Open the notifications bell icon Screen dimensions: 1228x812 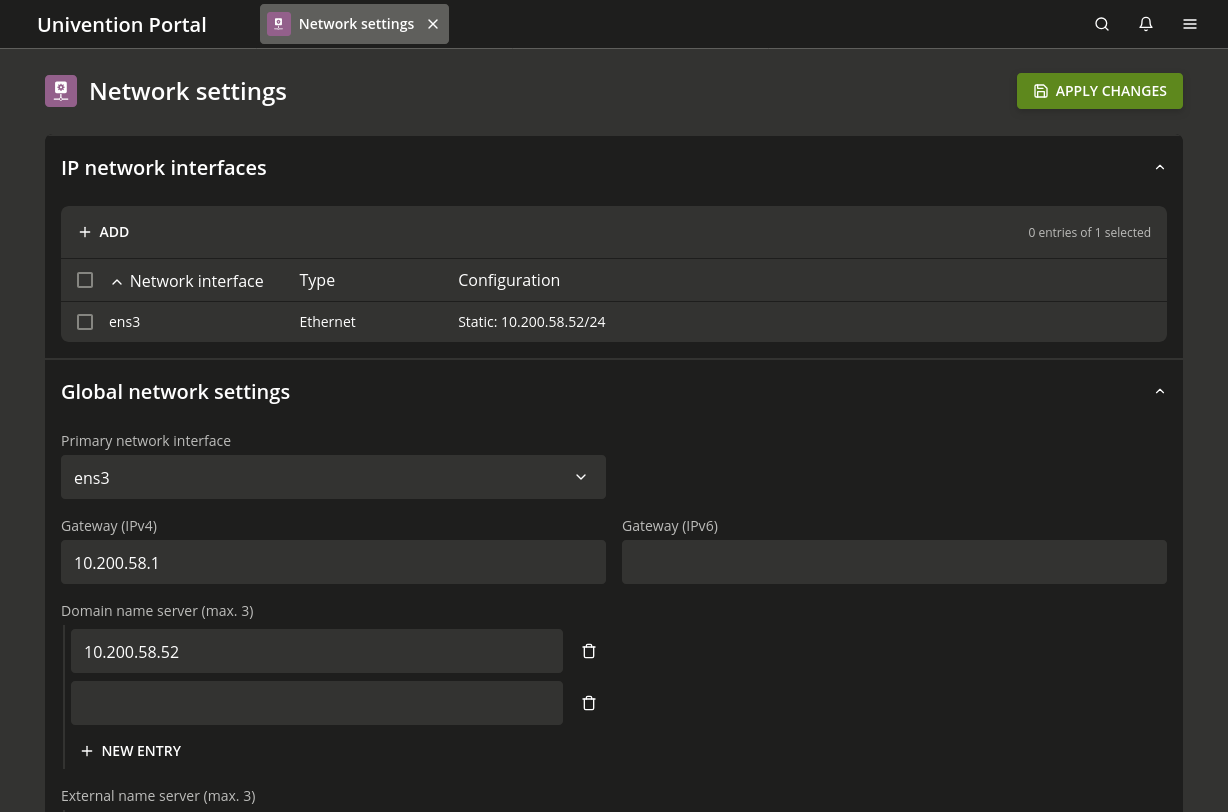point(1146,24)
